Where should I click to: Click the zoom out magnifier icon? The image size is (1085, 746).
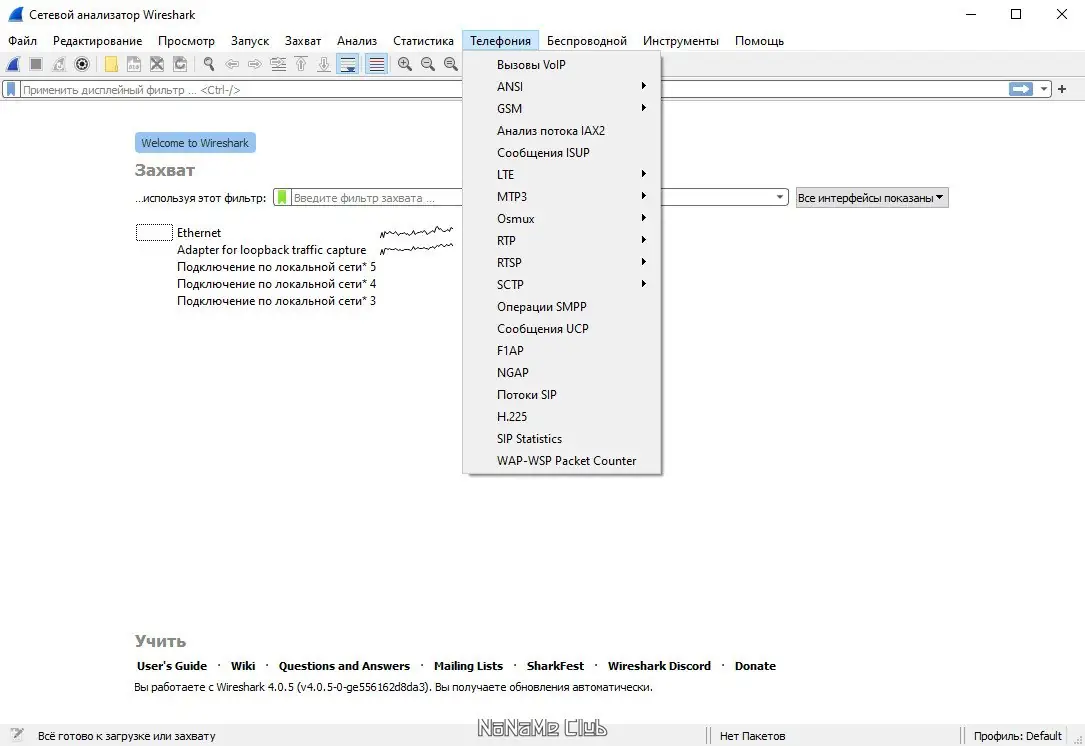428,64
